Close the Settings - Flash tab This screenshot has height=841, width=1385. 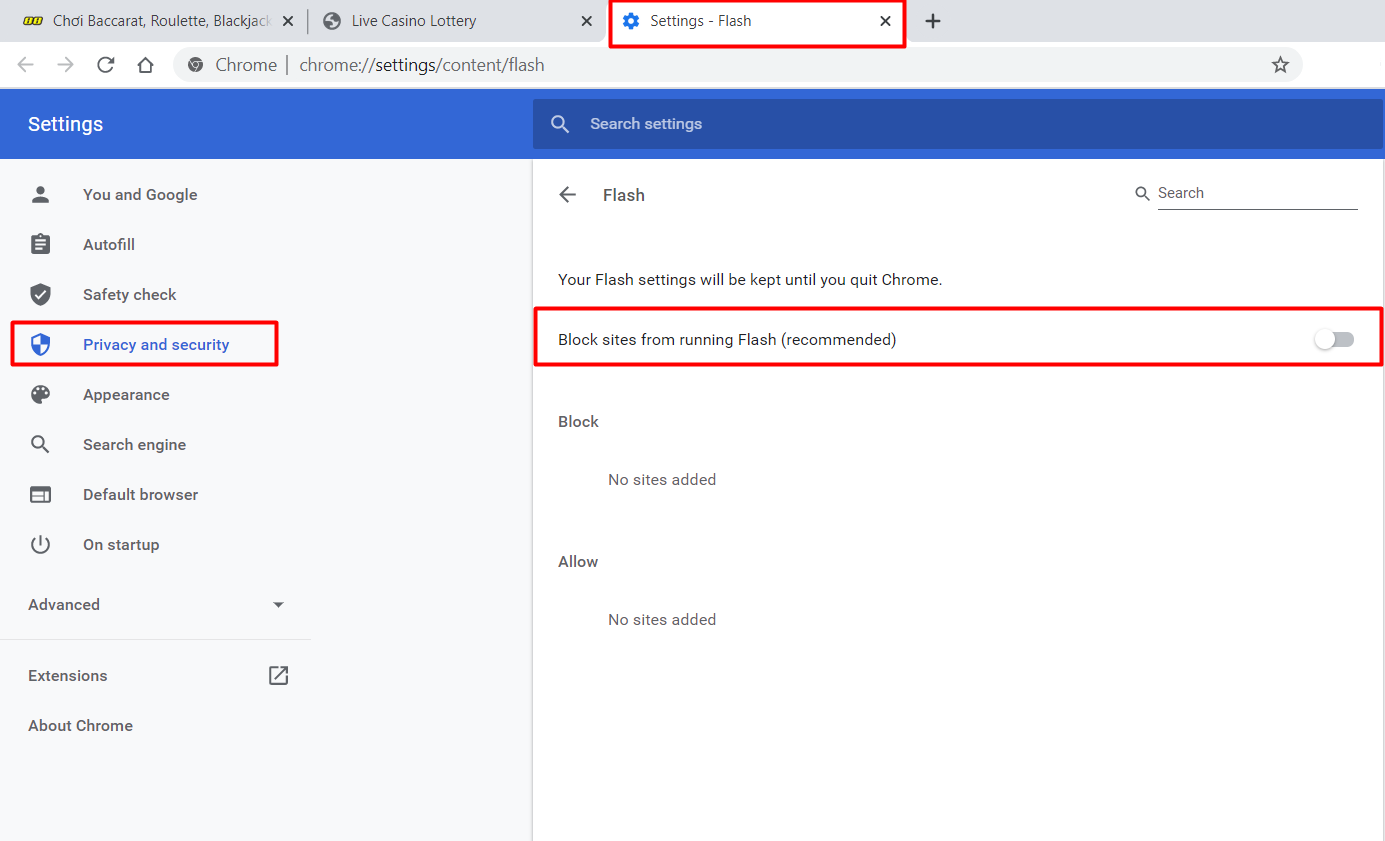click(885, 21)
